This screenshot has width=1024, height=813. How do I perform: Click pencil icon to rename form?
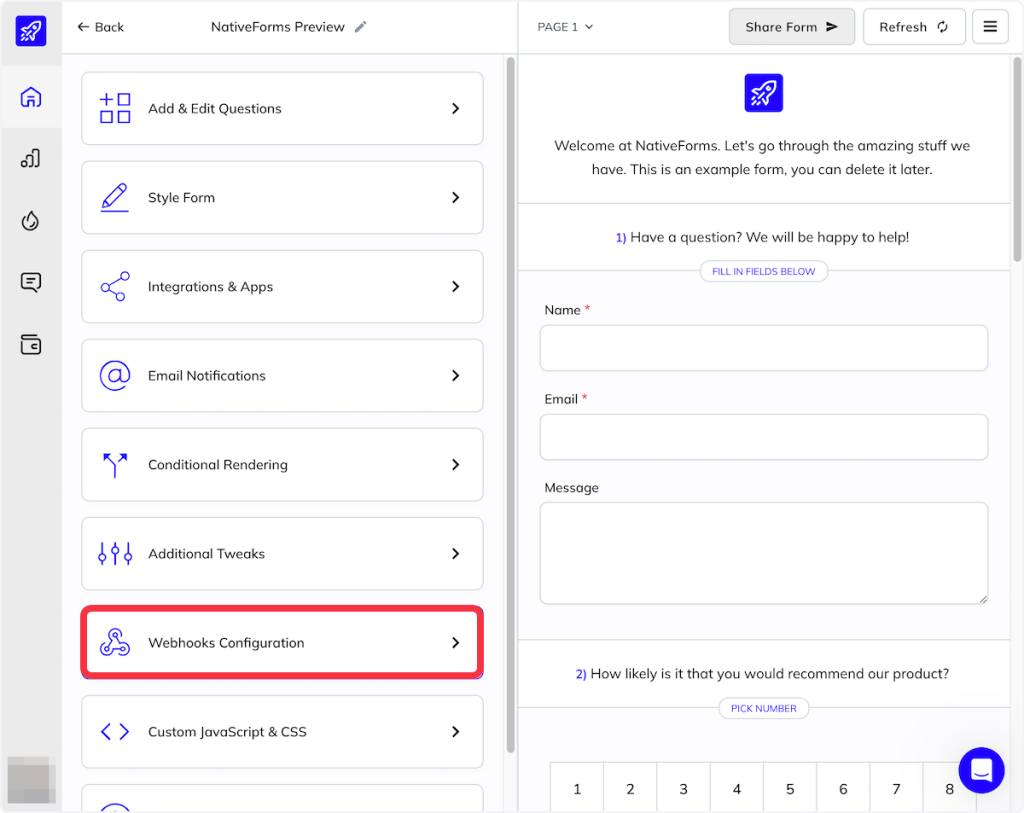pos(361,27)
